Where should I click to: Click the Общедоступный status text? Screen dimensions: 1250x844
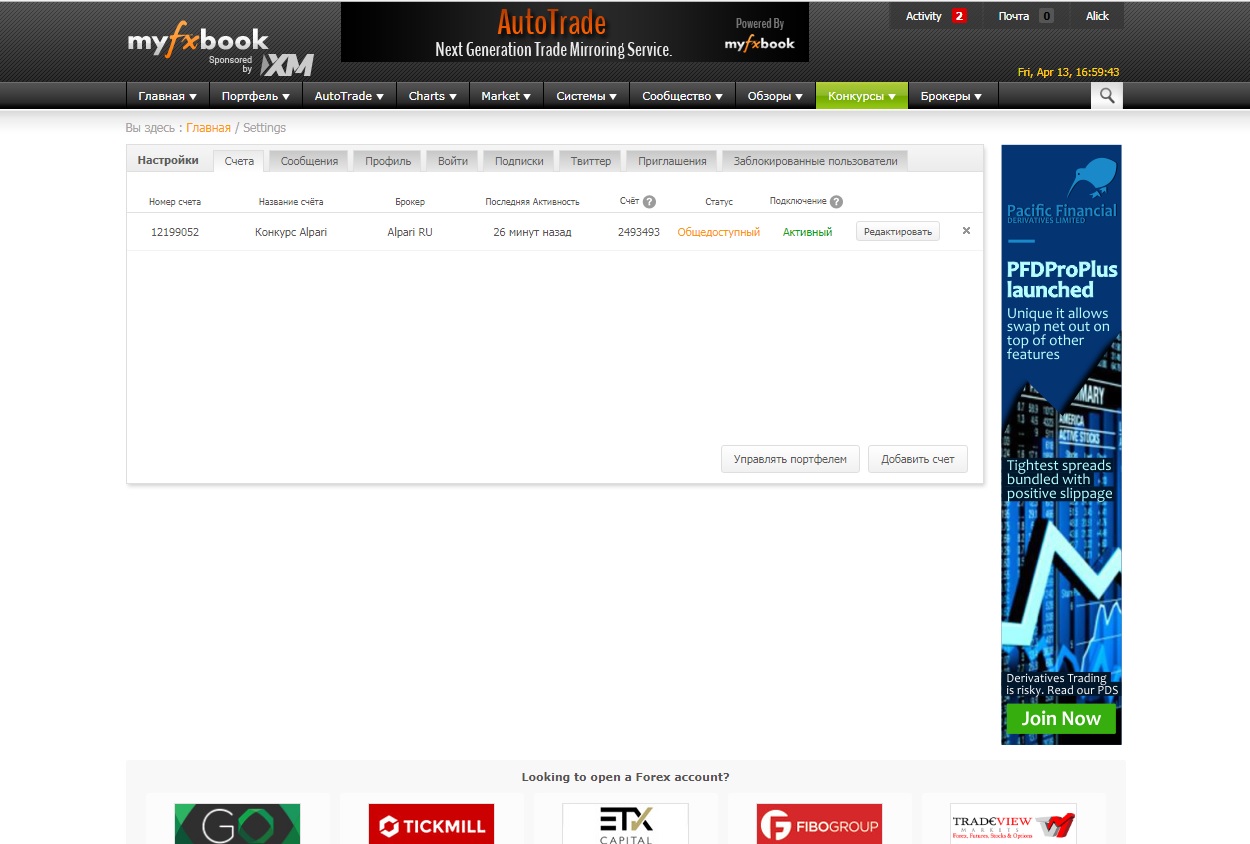coord(719,232)
